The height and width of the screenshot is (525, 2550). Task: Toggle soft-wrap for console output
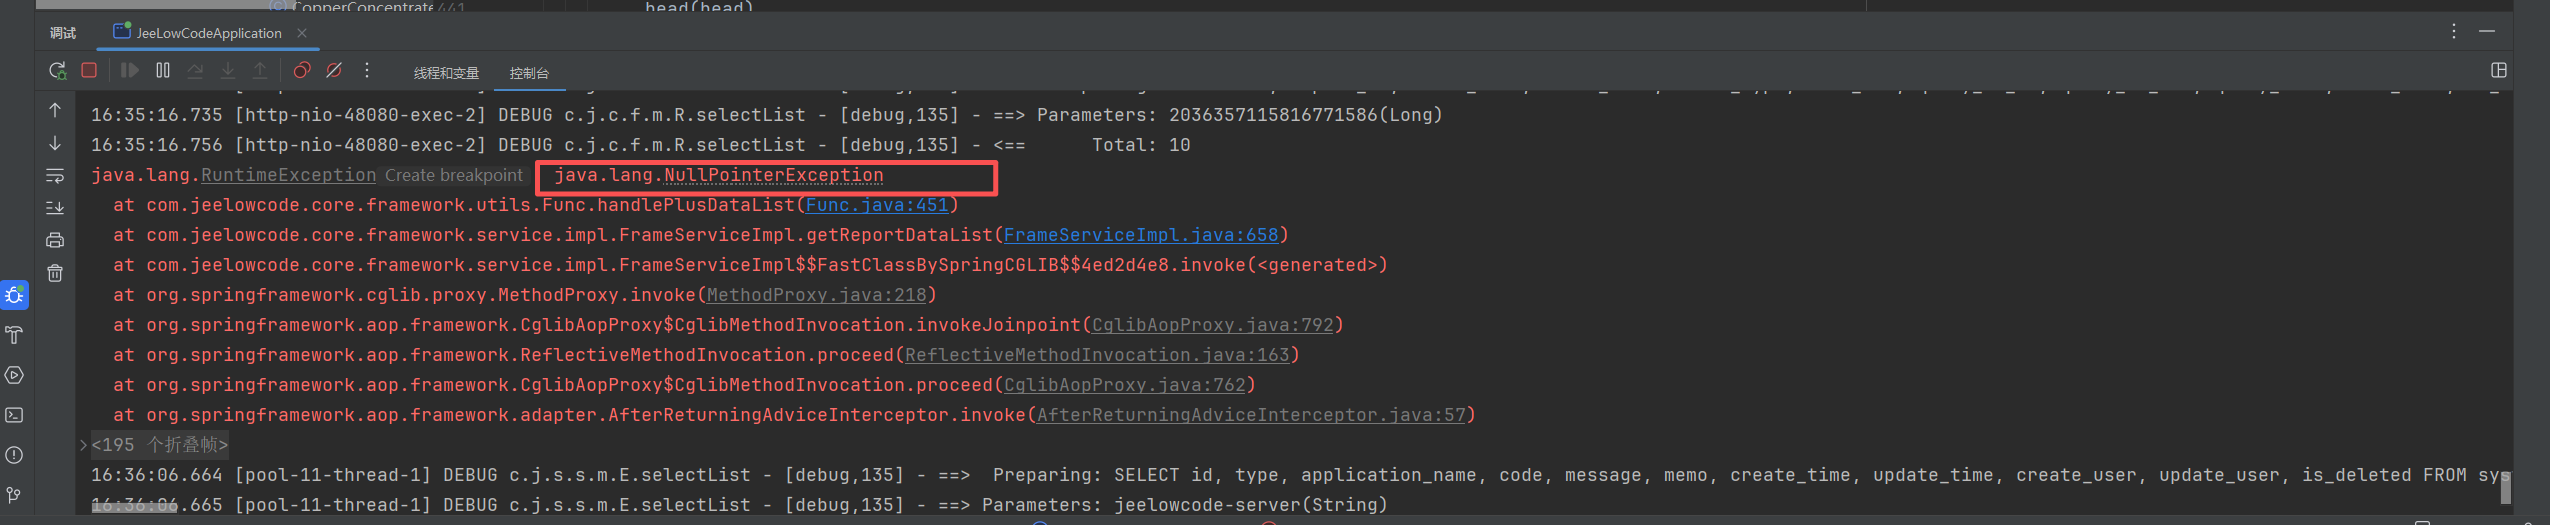[x=55, y=176]
